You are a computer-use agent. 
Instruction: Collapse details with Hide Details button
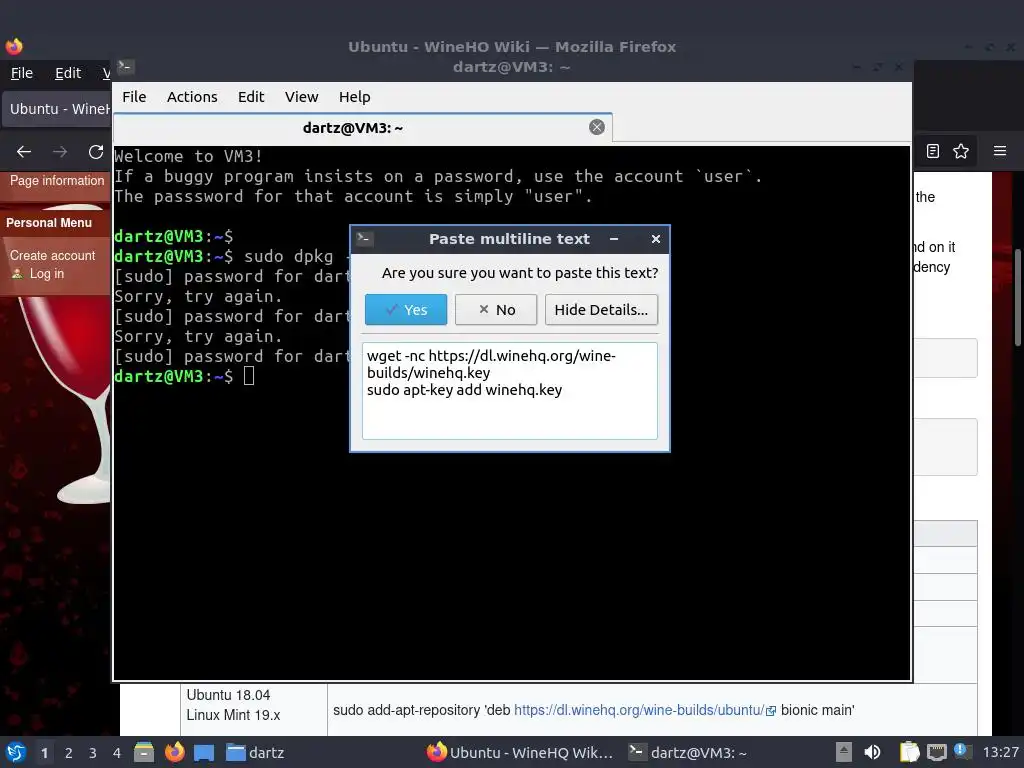[601, 310]
